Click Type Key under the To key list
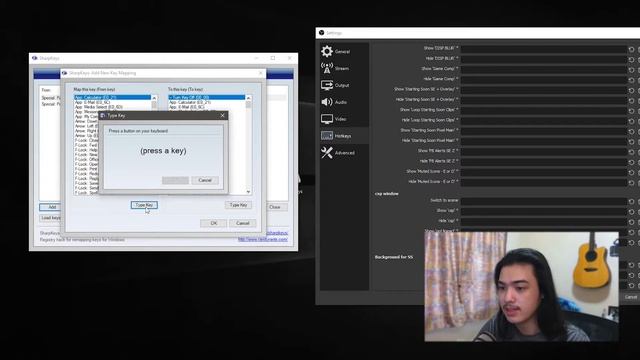This screenshot has height=360, width=640. point(238,205)
